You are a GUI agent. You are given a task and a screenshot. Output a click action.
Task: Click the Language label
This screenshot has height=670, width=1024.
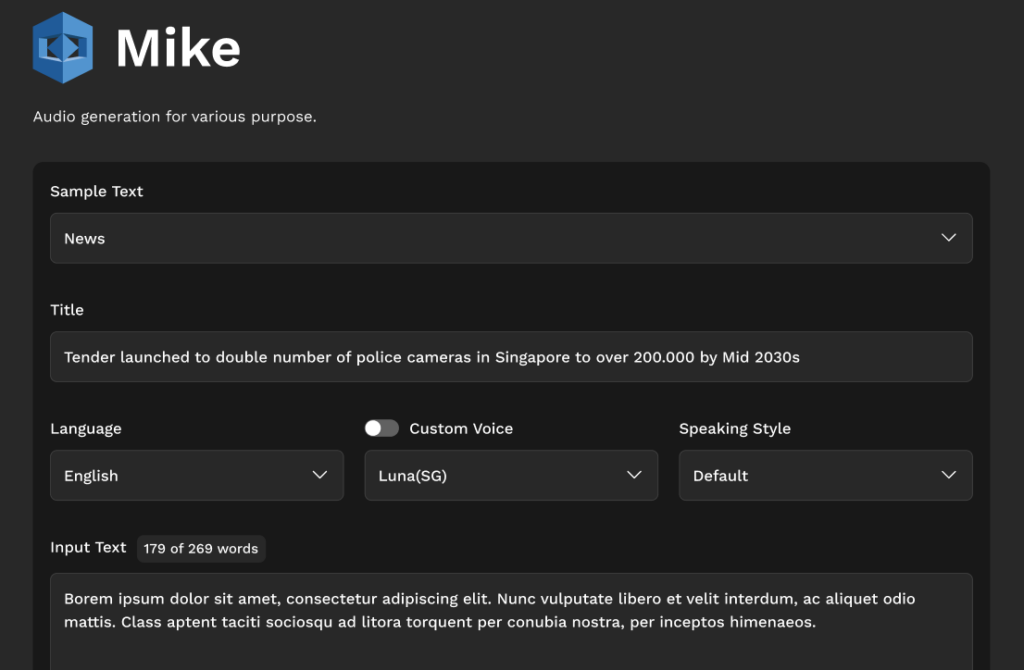pyautogui.click(x=86, y=428)
